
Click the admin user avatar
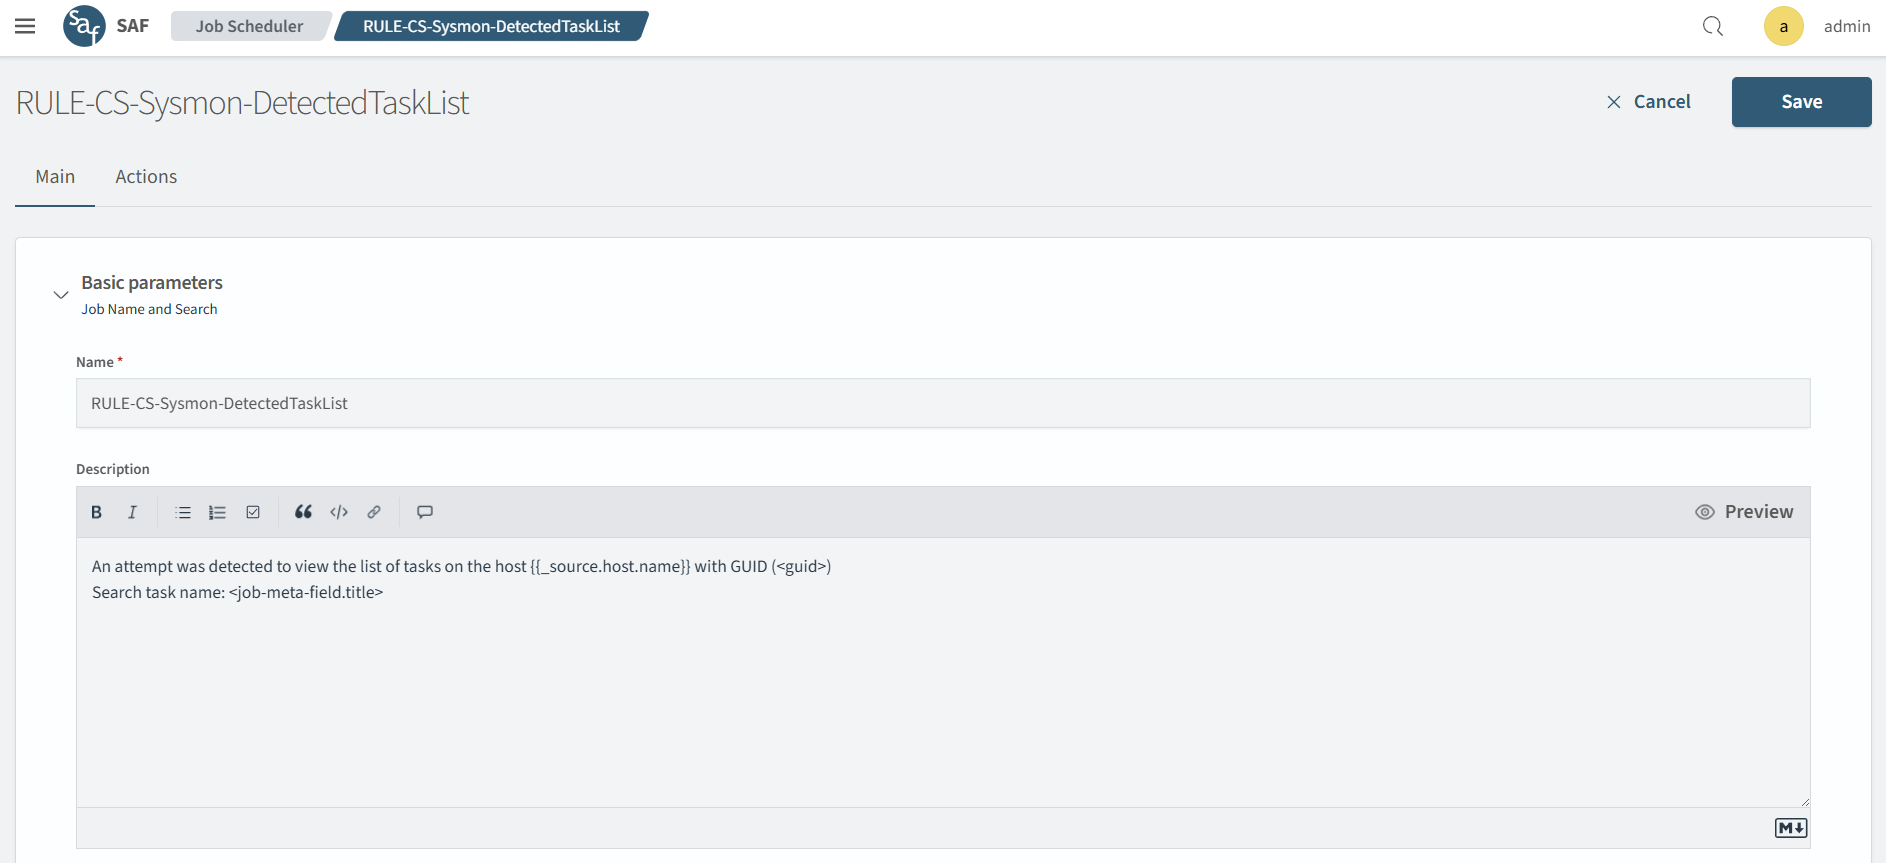click(x=1783, y=26)
